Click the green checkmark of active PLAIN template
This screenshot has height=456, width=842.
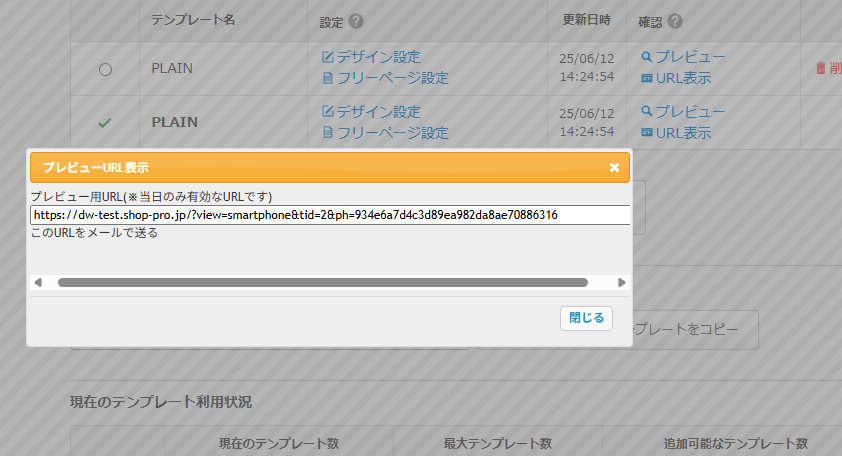[105, 122]
